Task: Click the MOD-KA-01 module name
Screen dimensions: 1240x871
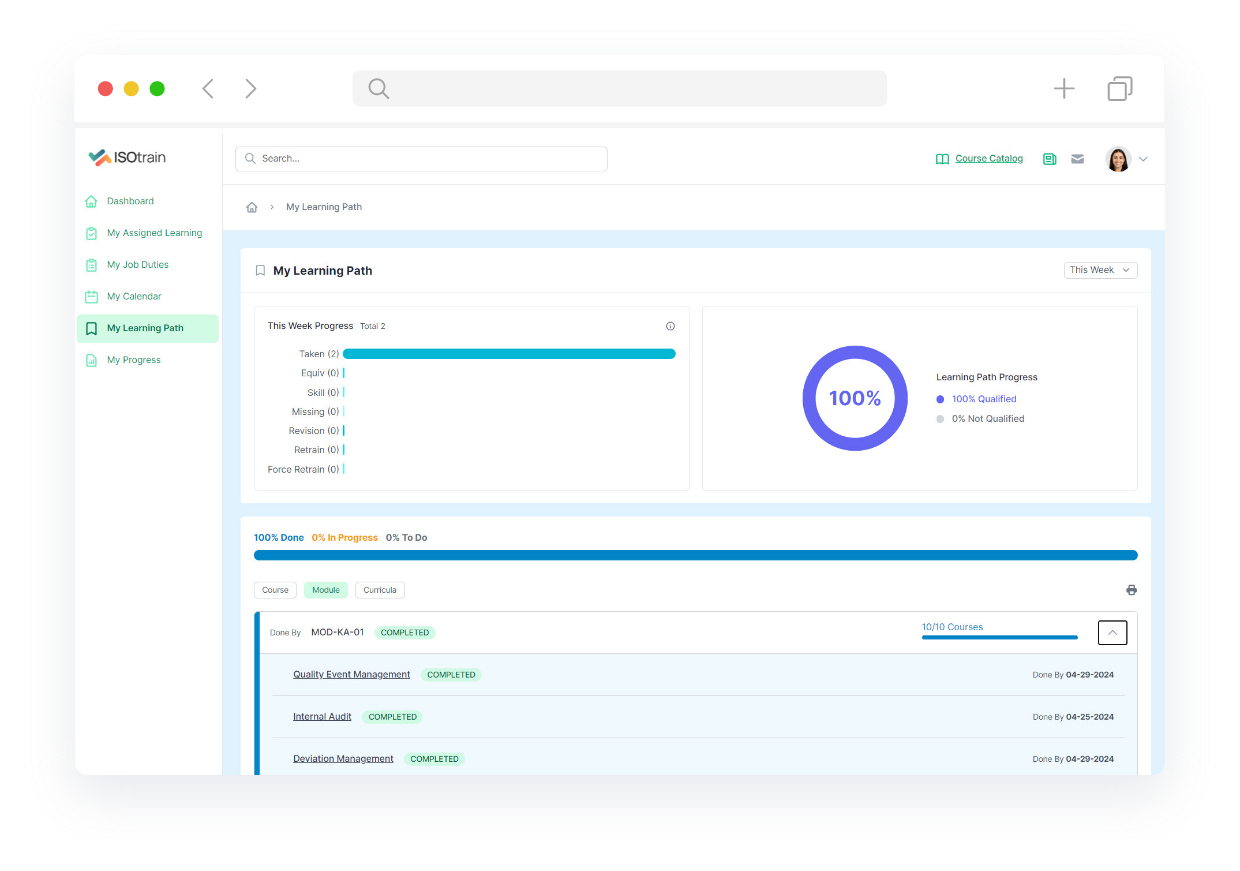Action: pyautogui.click(x=338, y=633)
